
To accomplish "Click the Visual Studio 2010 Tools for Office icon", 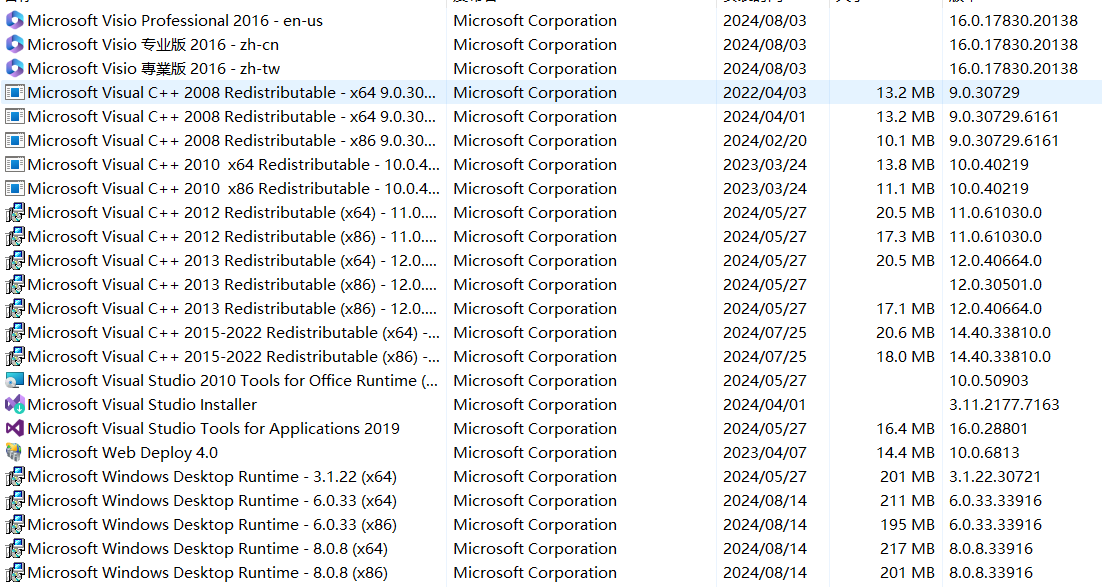I will [x=15, y=380].
